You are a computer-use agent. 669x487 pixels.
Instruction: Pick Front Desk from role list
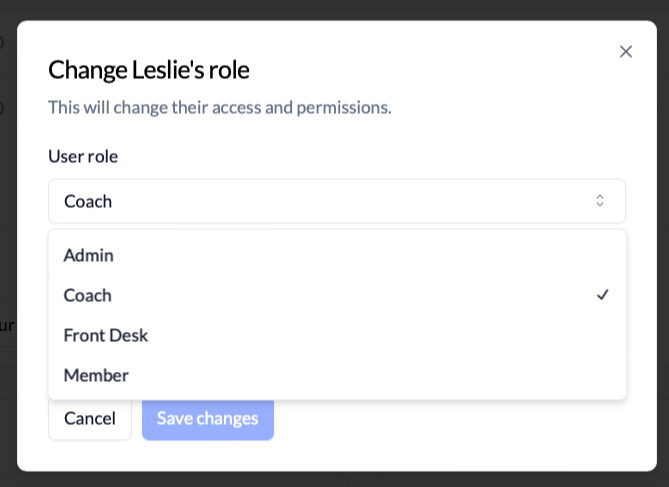point(337,335)
